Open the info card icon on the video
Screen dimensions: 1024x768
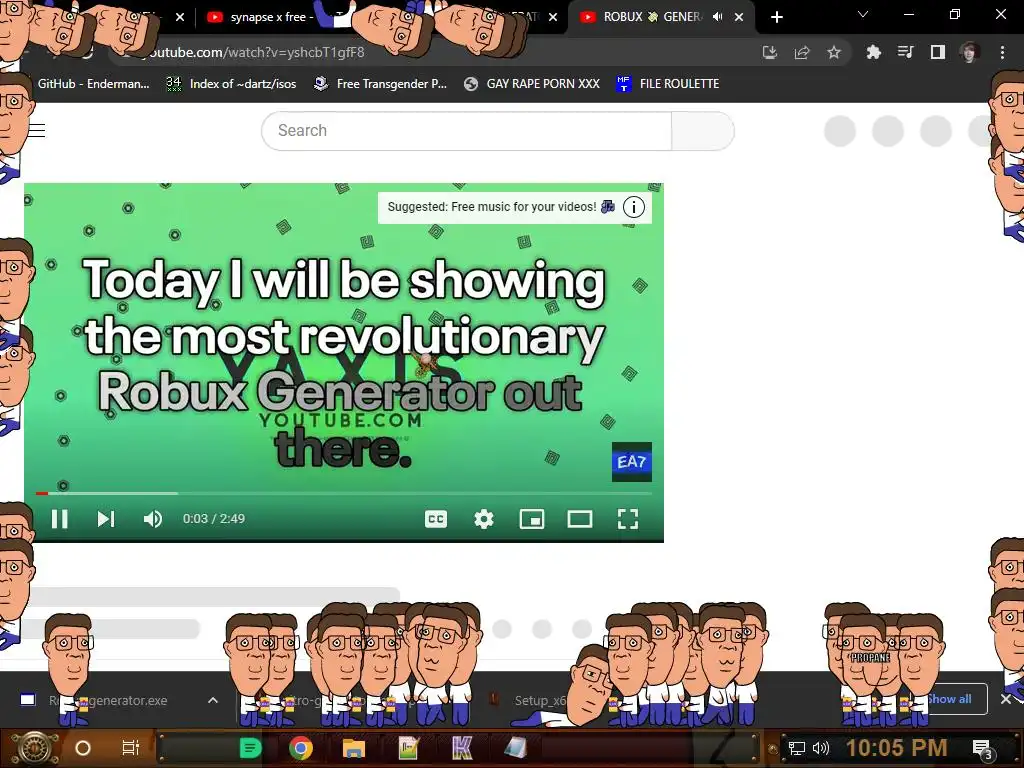click(633, 207)
